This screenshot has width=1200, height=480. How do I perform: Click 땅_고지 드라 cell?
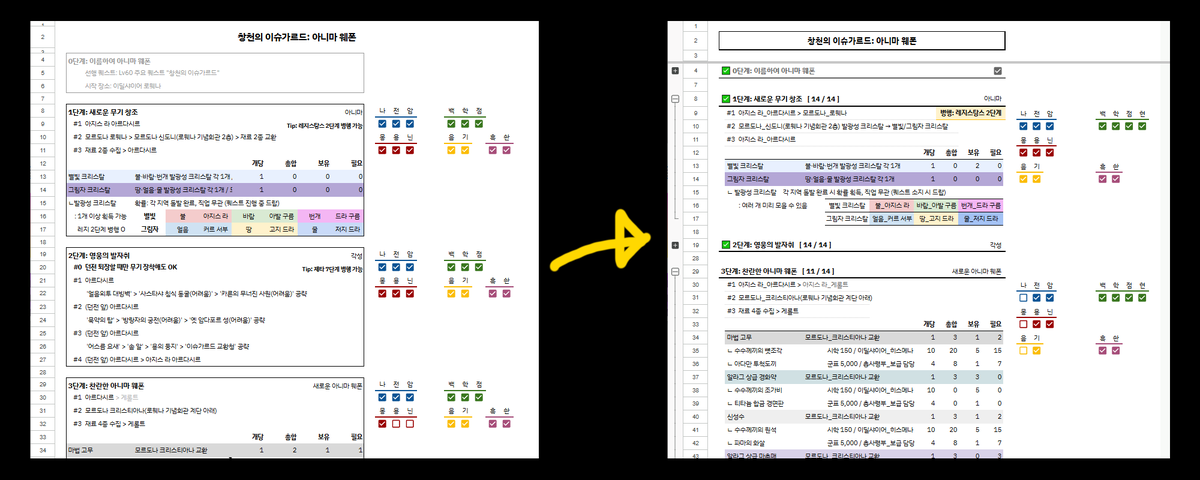tap(937, 217)
